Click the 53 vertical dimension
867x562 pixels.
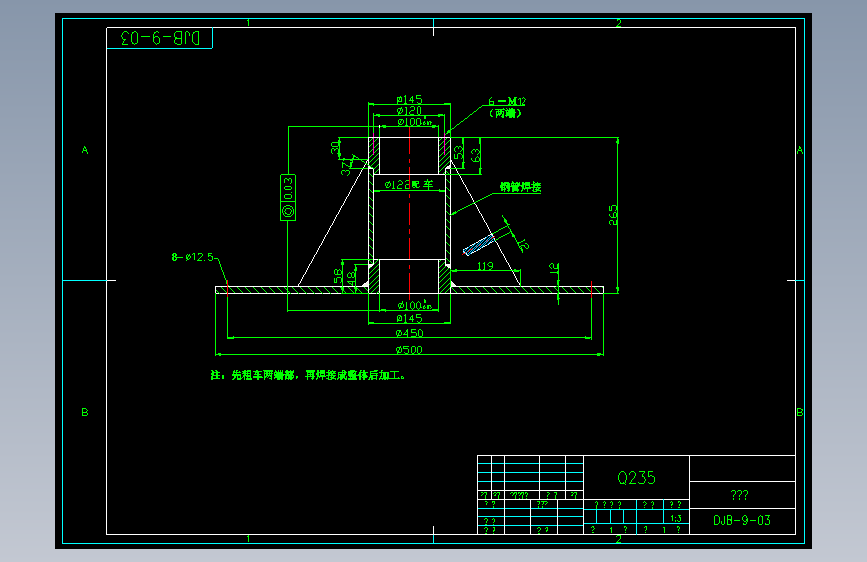tap(459, 152)
